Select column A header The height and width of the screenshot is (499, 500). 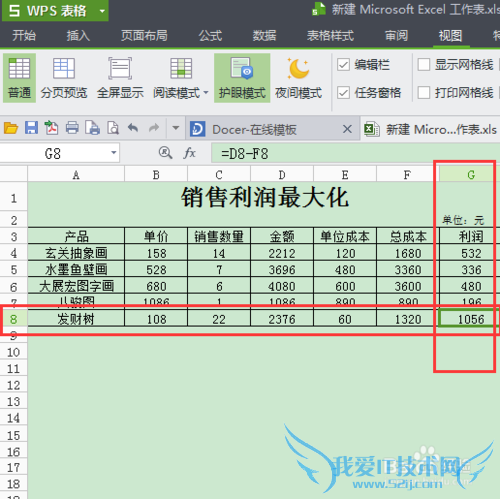click(76, 174)
